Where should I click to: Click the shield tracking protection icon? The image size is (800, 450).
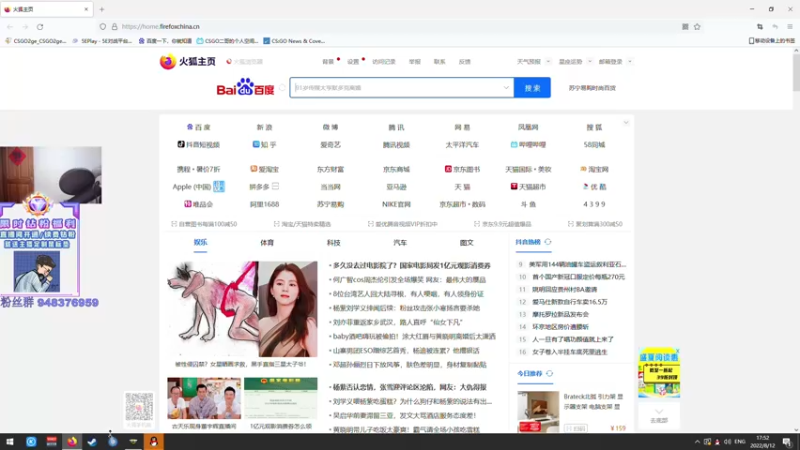point(103,27)
